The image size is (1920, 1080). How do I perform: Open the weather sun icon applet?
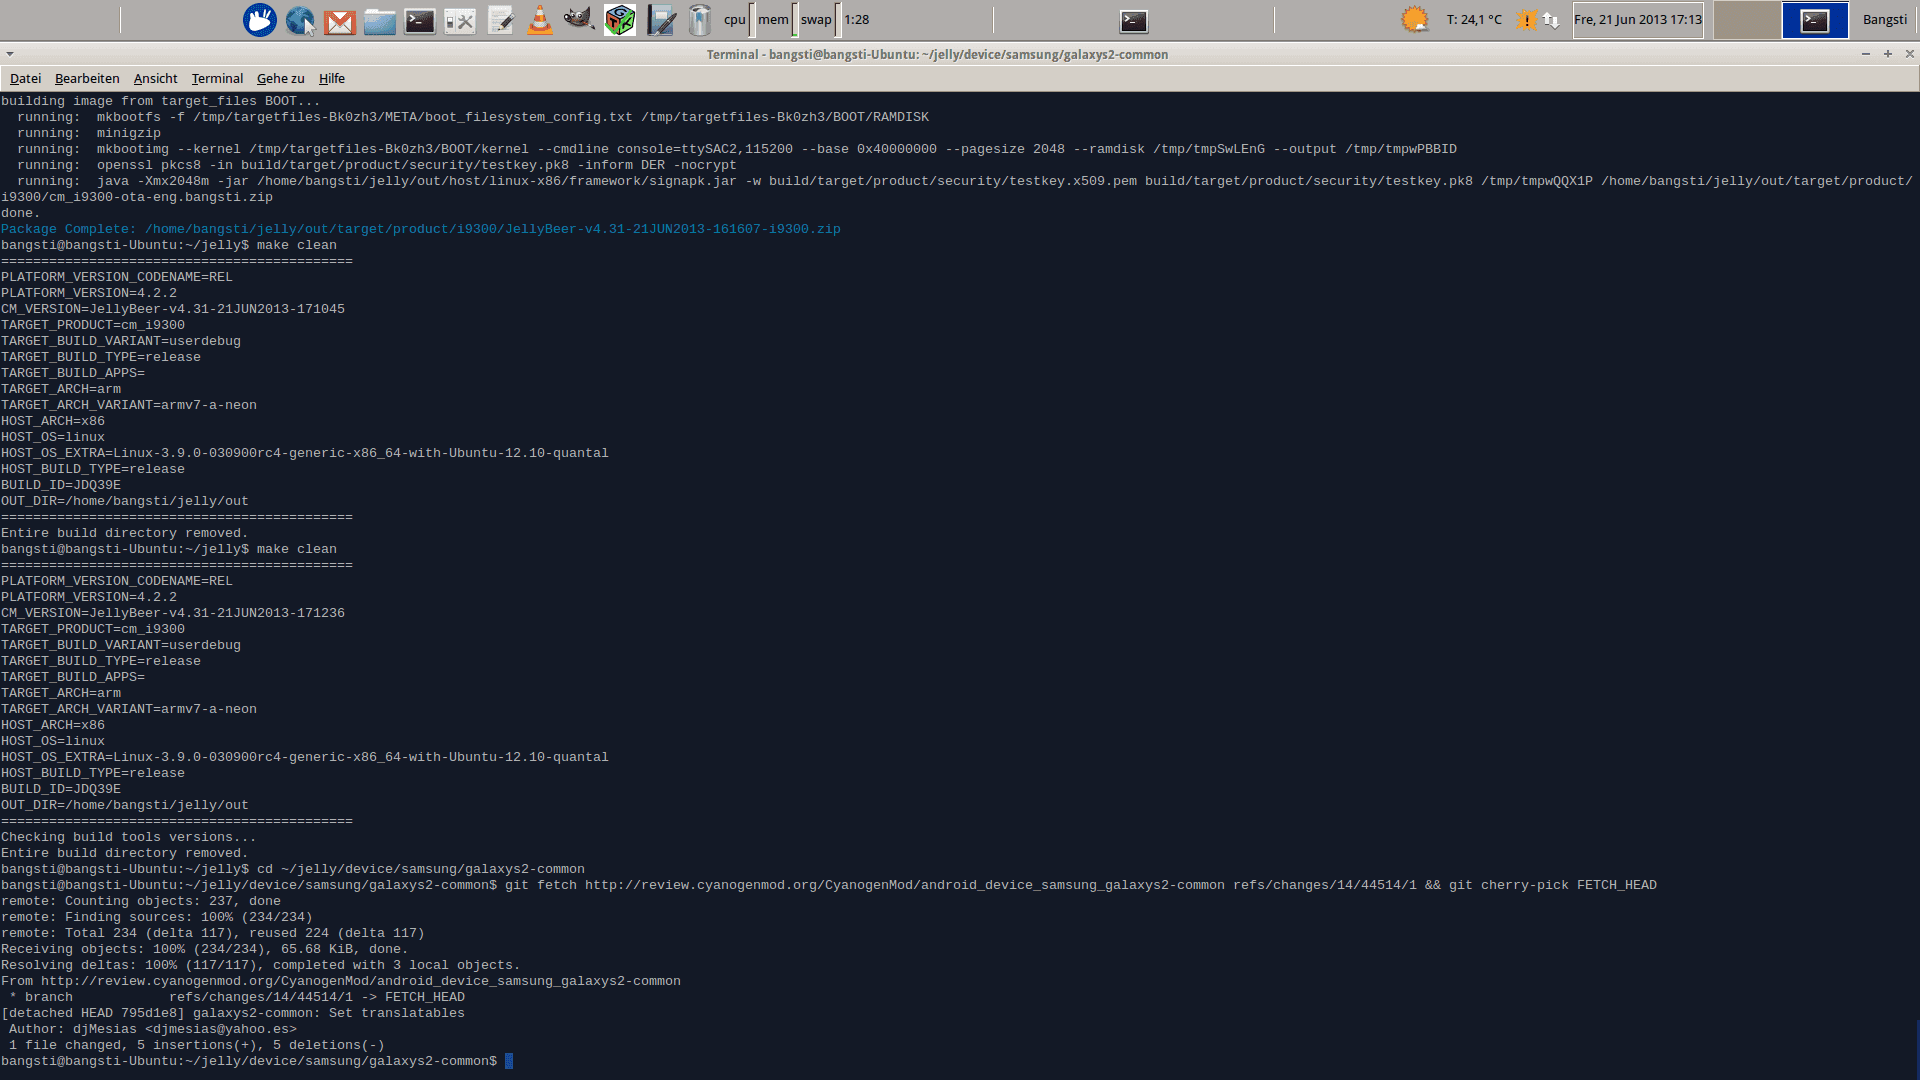pos(1415,20)
